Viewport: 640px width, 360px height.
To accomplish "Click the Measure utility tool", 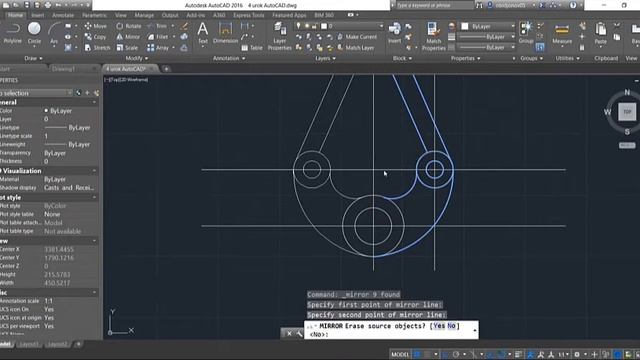I will click(562, 33).
